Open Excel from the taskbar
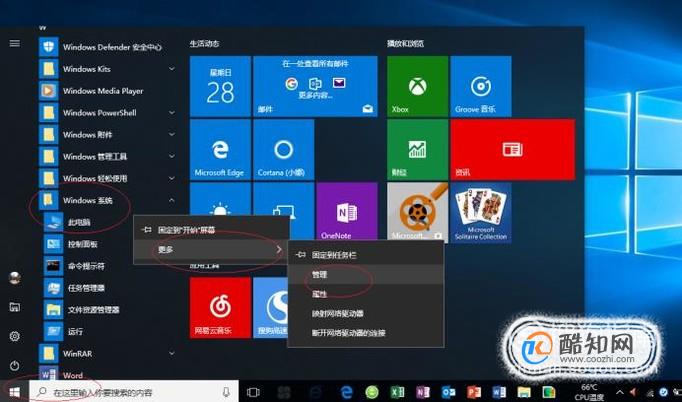Image resolution: width=682 pixels, height=402 pixels. [397, 392]
